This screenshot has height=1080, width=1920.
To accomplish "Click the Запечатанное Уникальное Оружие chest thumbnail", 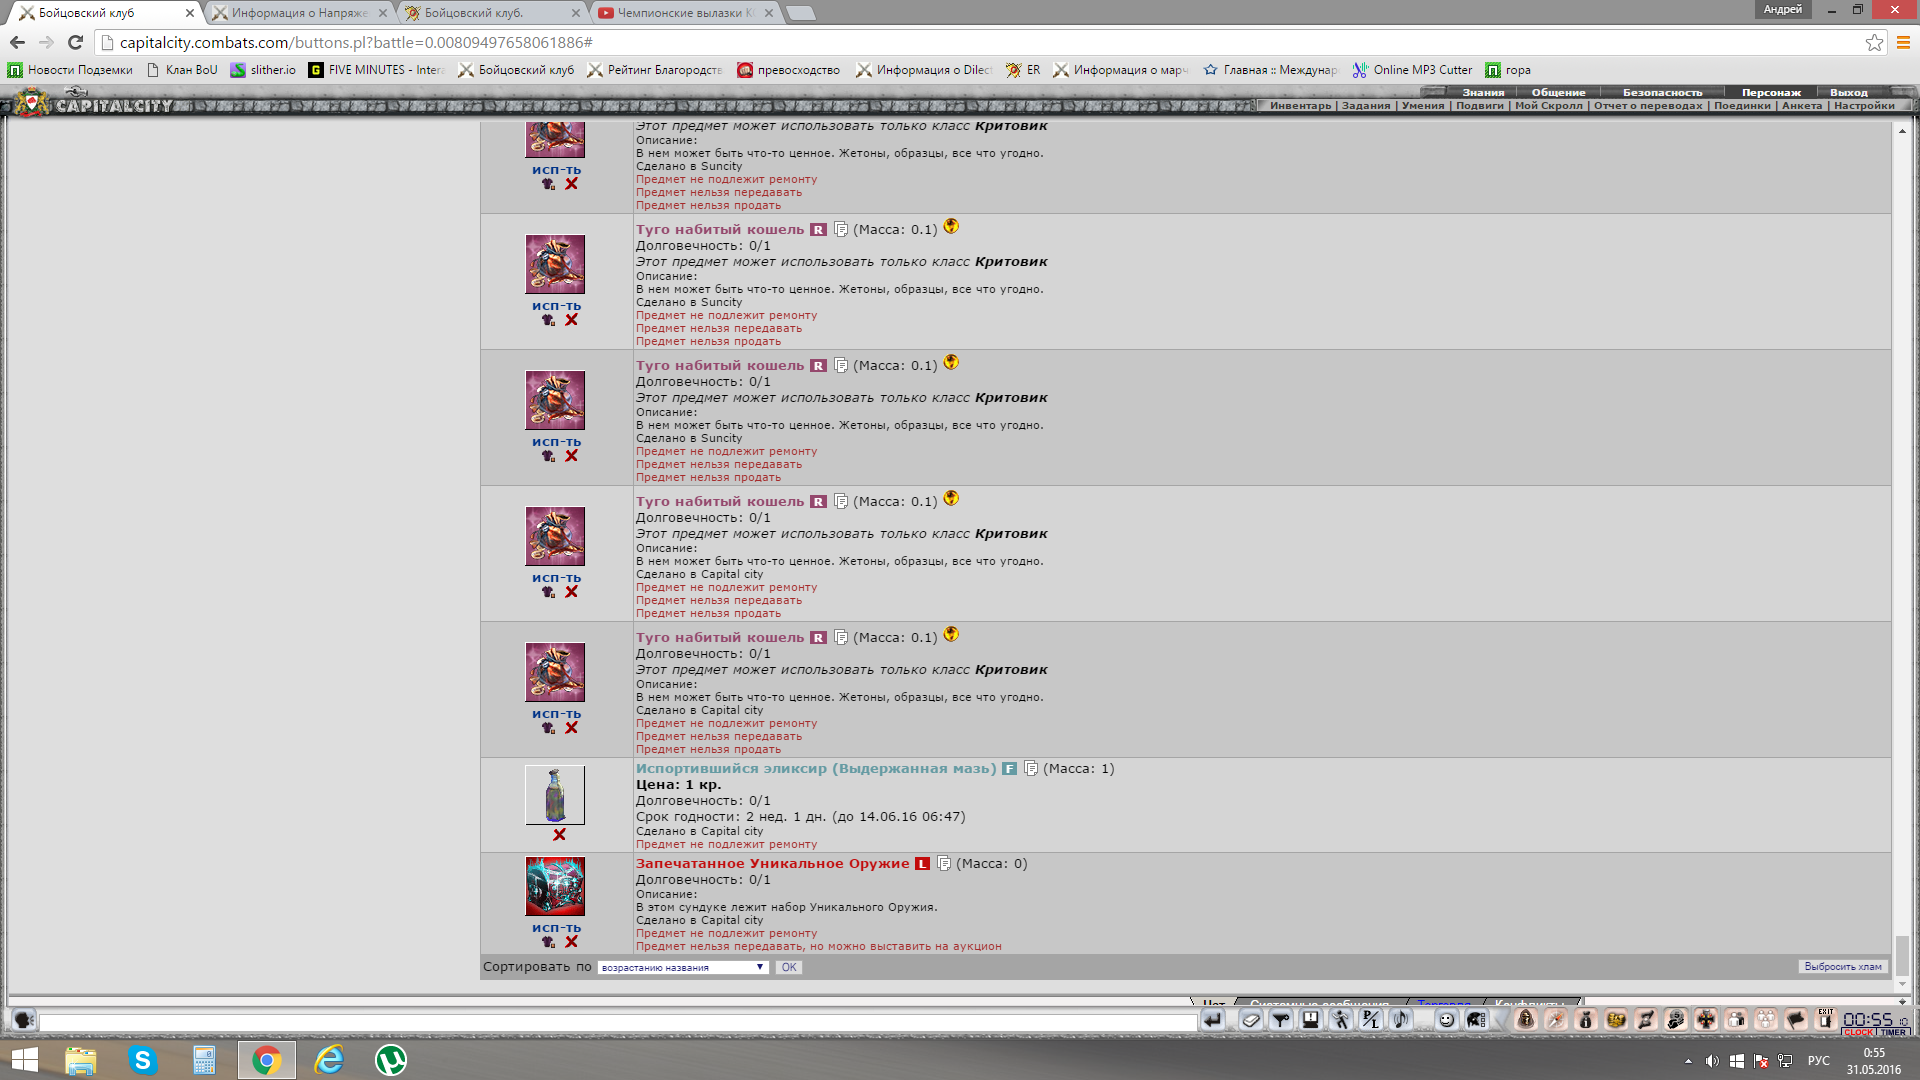I will click(x=555, y=886).
